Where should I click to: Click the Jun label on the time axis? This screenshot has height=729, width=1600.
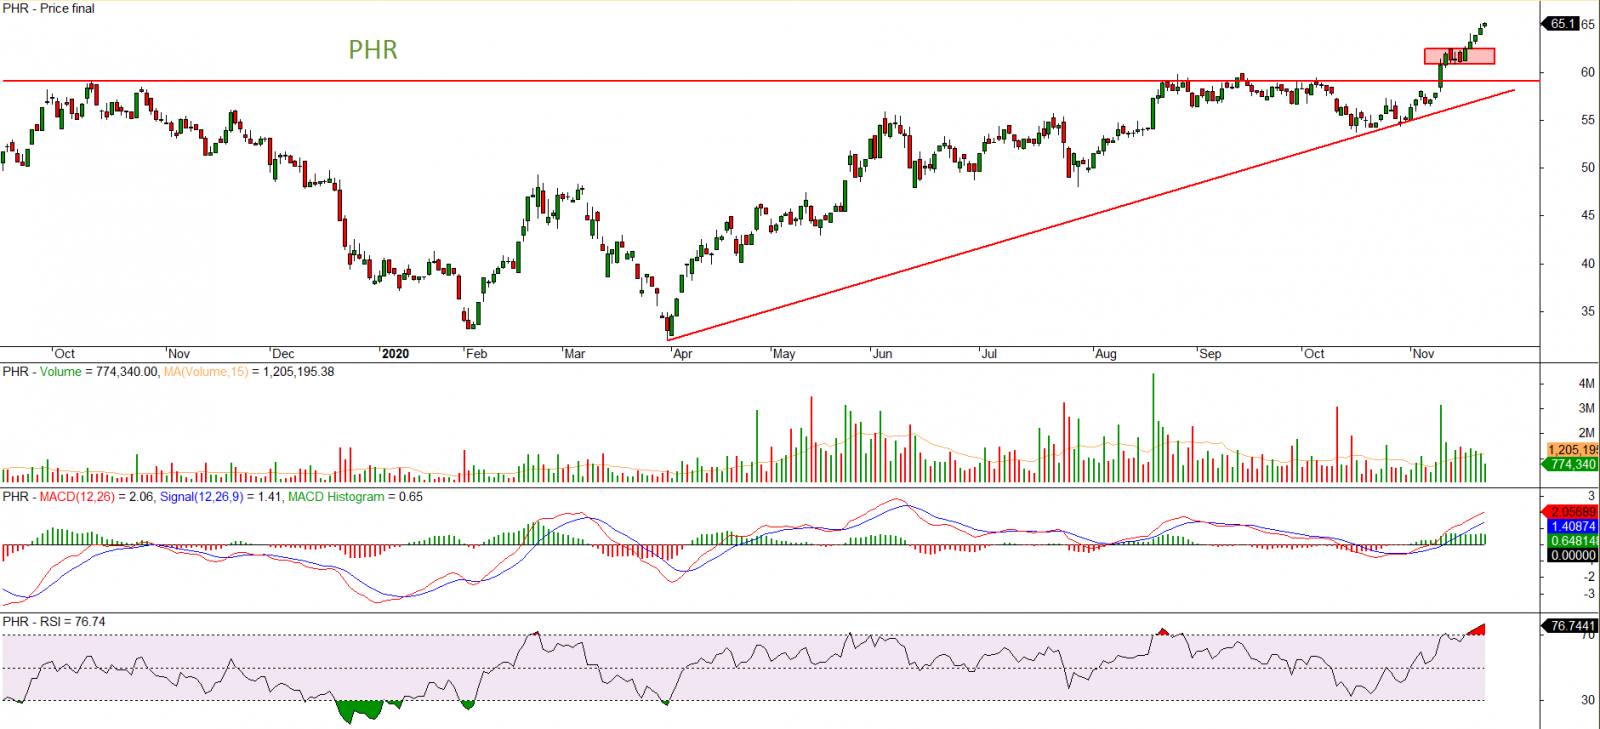[x=883, y=354]
